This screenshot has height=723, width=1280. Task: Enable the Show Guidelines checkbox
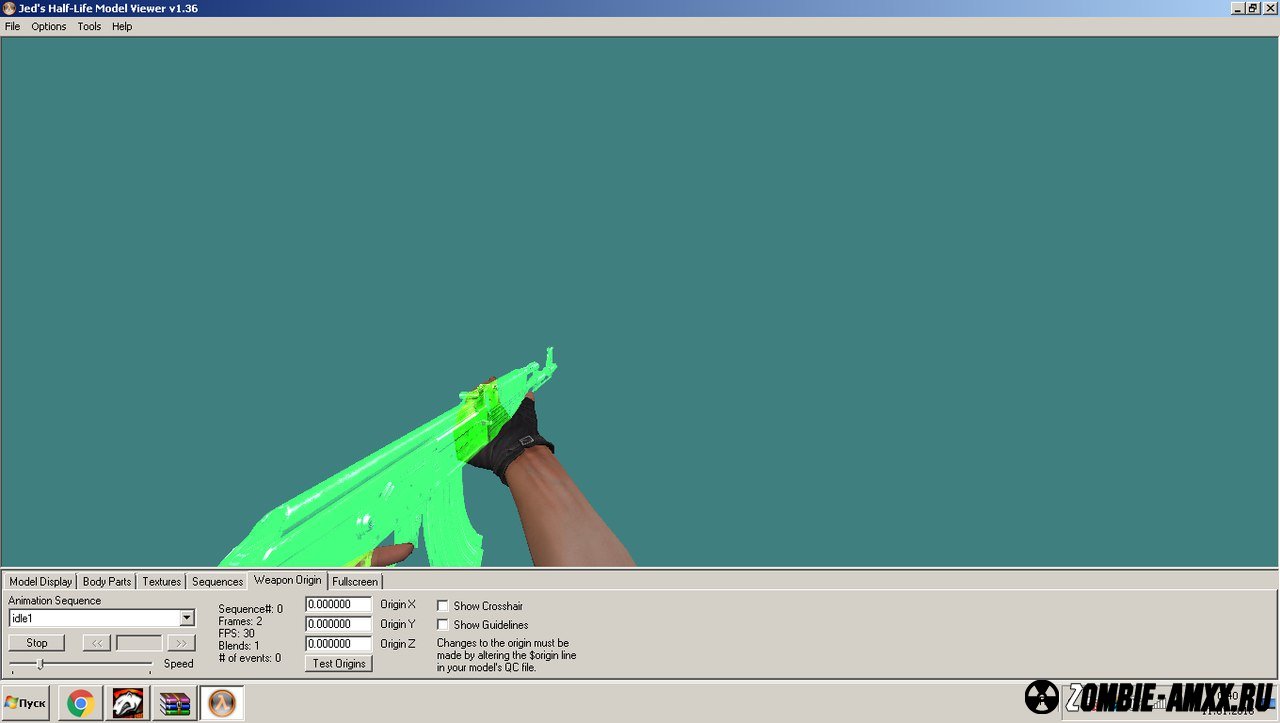pyautogui.click(x=443, y=625)
